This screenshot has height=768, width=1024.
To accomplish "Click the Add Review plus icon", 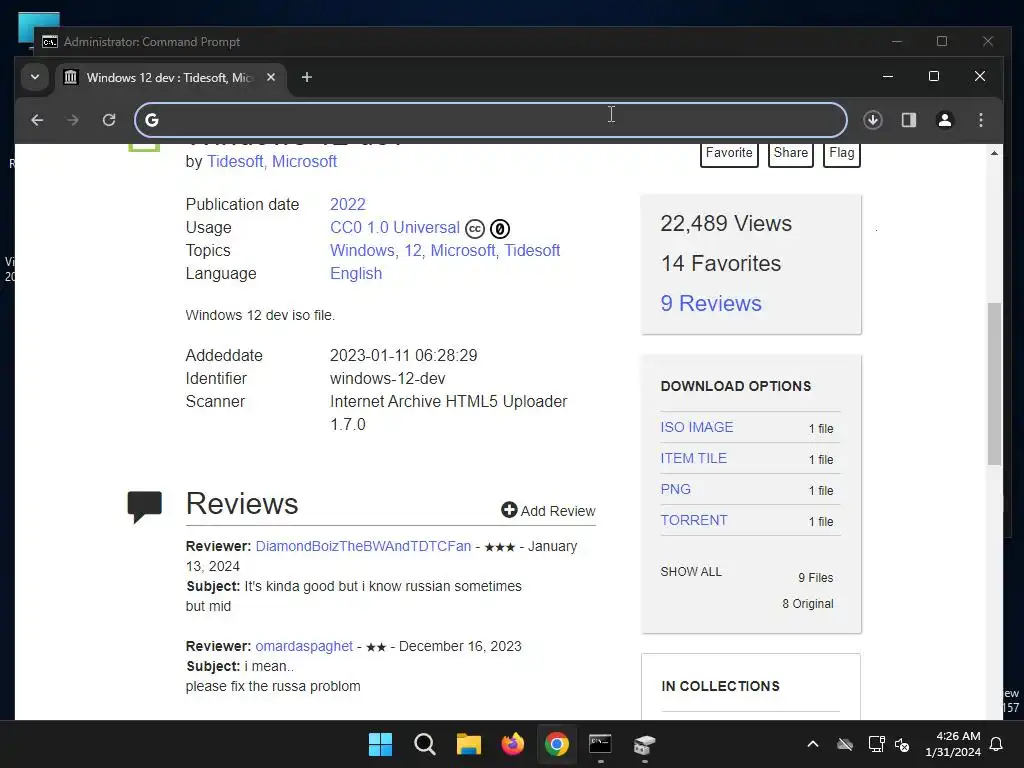I will [509, 510].
